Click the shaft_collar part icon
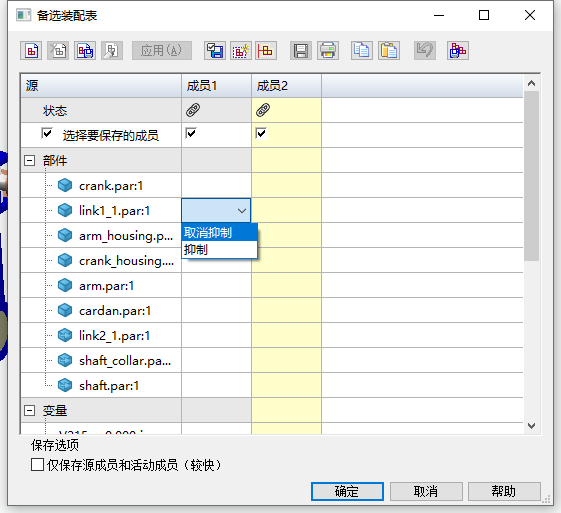The width and height of the screenshot is (561, 513). click(65, 360)
